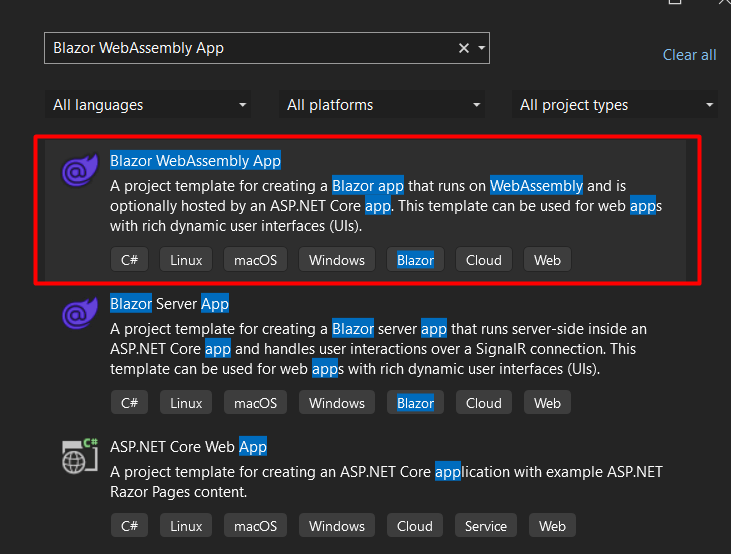The height and width of the screenshot is (554, 731).
Task: Click the Cloud tag under Blazor WebAssembly App
Action: point(483,260)
